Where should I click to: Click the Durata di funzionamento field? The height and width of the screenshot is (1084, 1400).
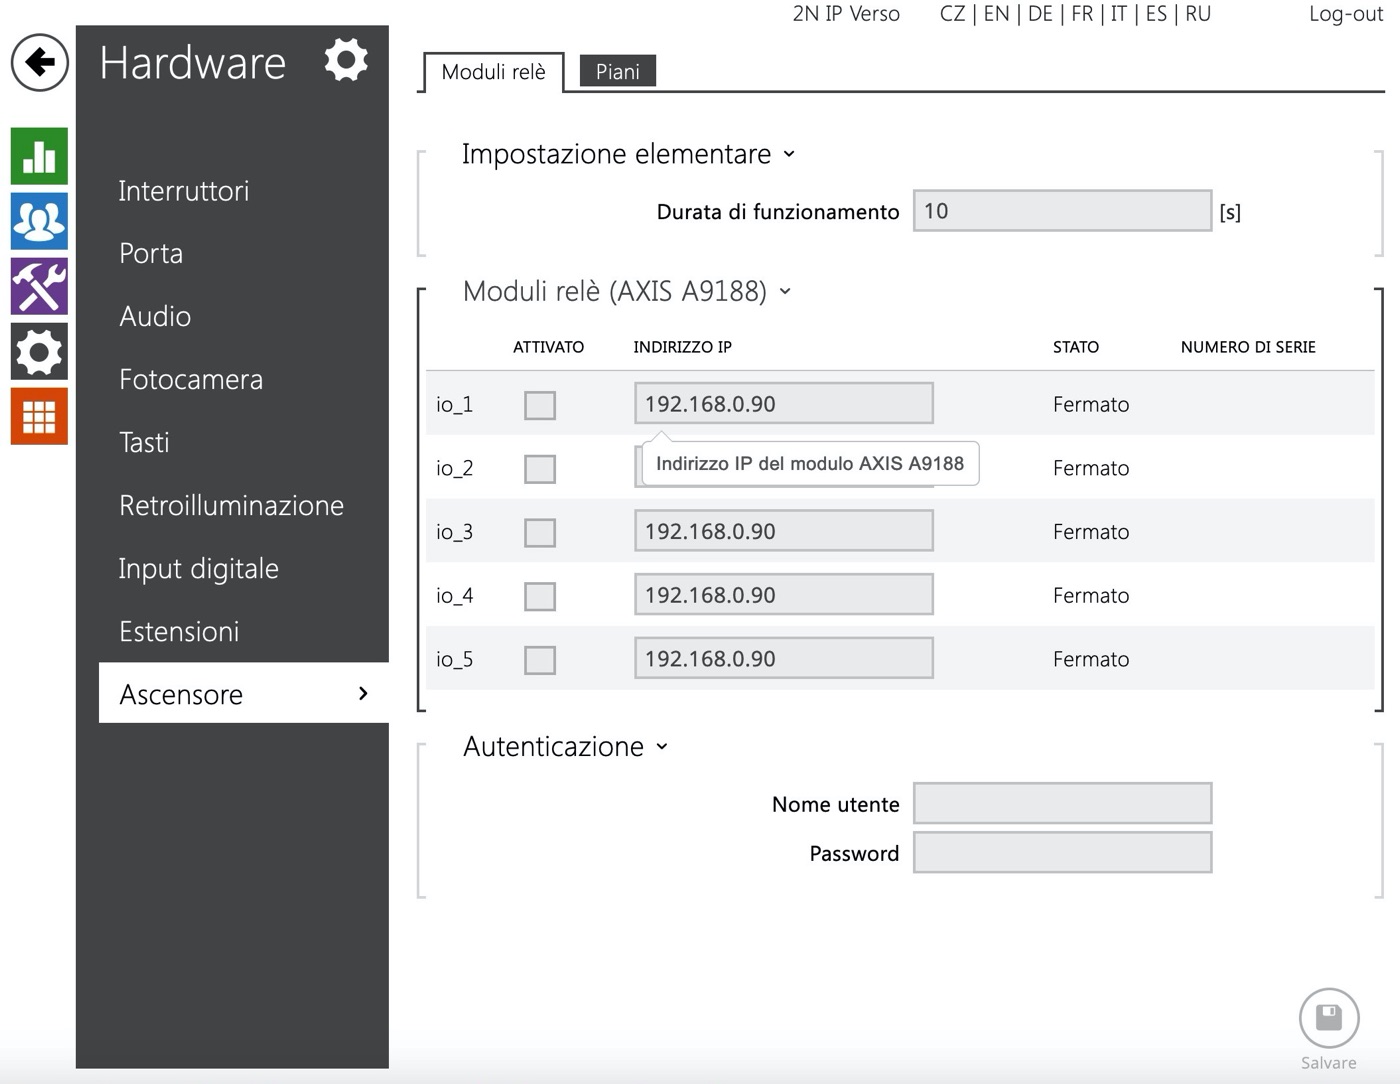coord(1062,211)
